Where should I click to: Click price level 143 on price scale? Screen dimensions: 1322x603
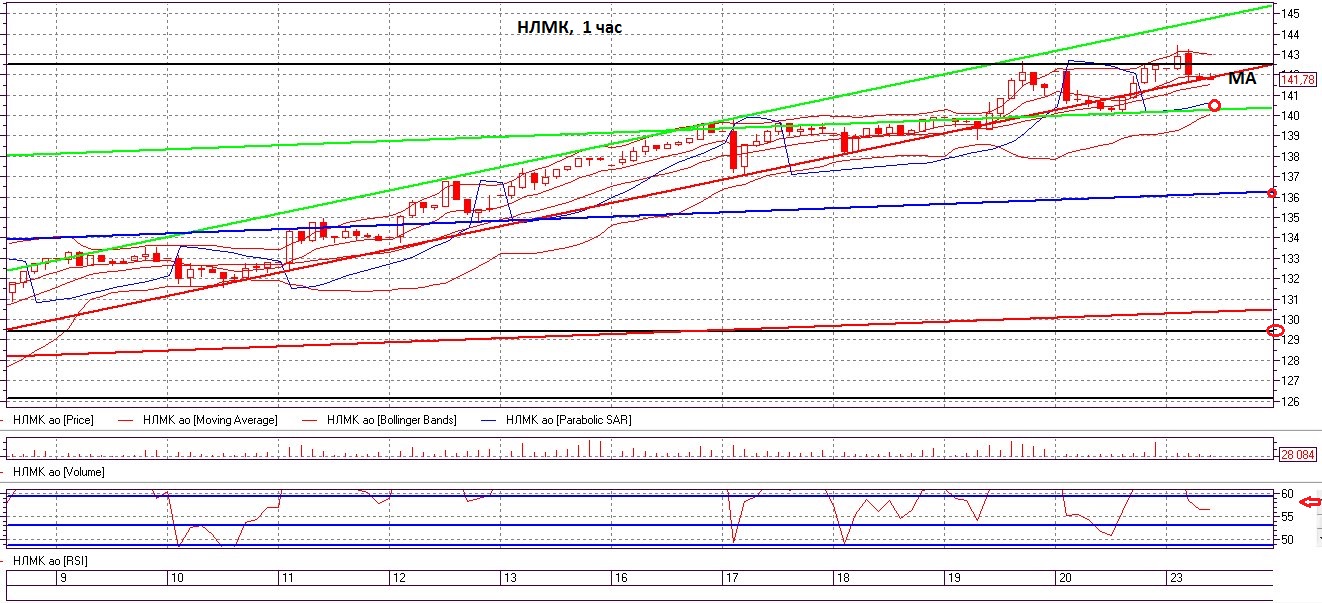[1289, 54]
